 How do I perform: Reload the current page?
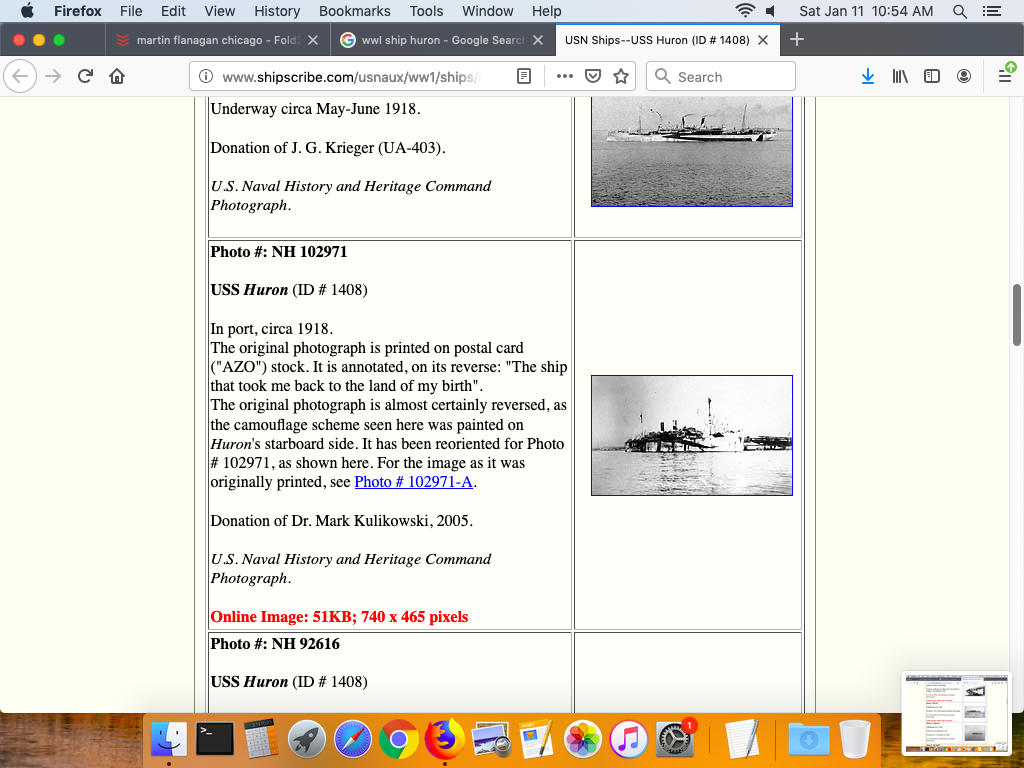coord(85,77)
